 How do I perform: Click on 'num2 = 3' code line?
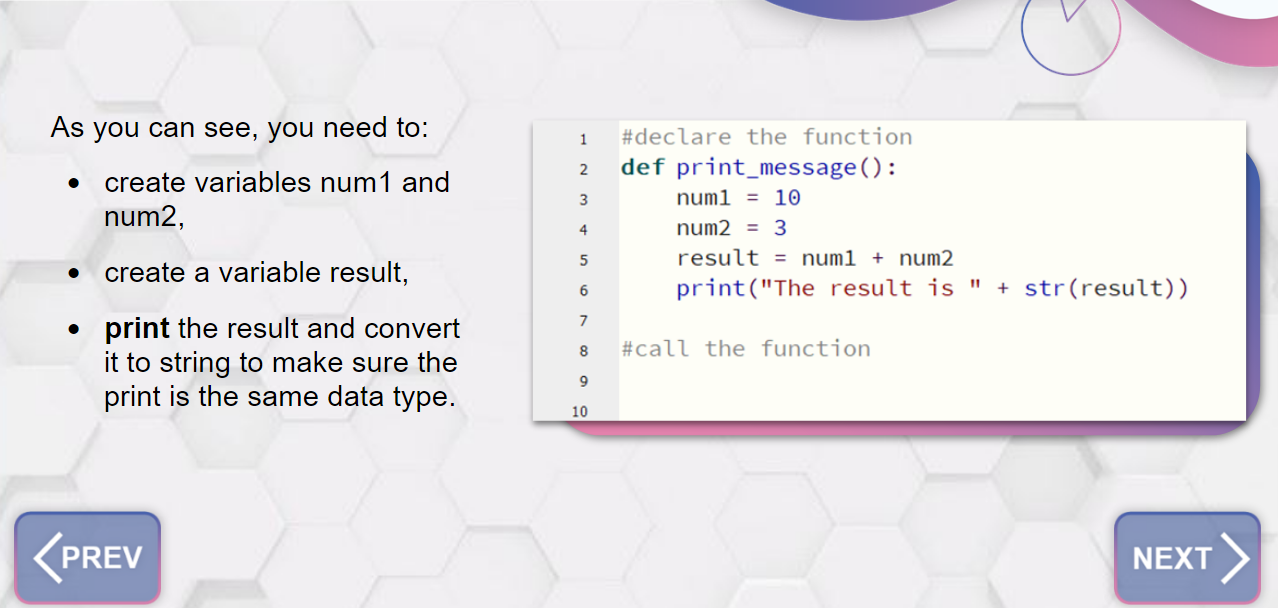click(x=731, y=227)
